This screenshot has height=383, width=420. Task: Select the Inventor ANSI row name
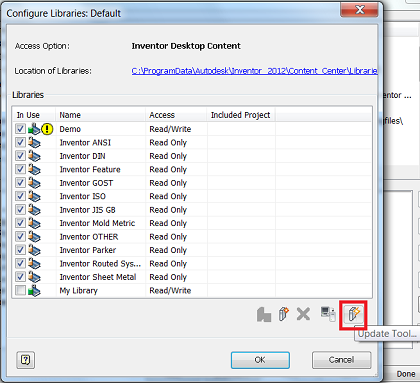pos(85,143)
